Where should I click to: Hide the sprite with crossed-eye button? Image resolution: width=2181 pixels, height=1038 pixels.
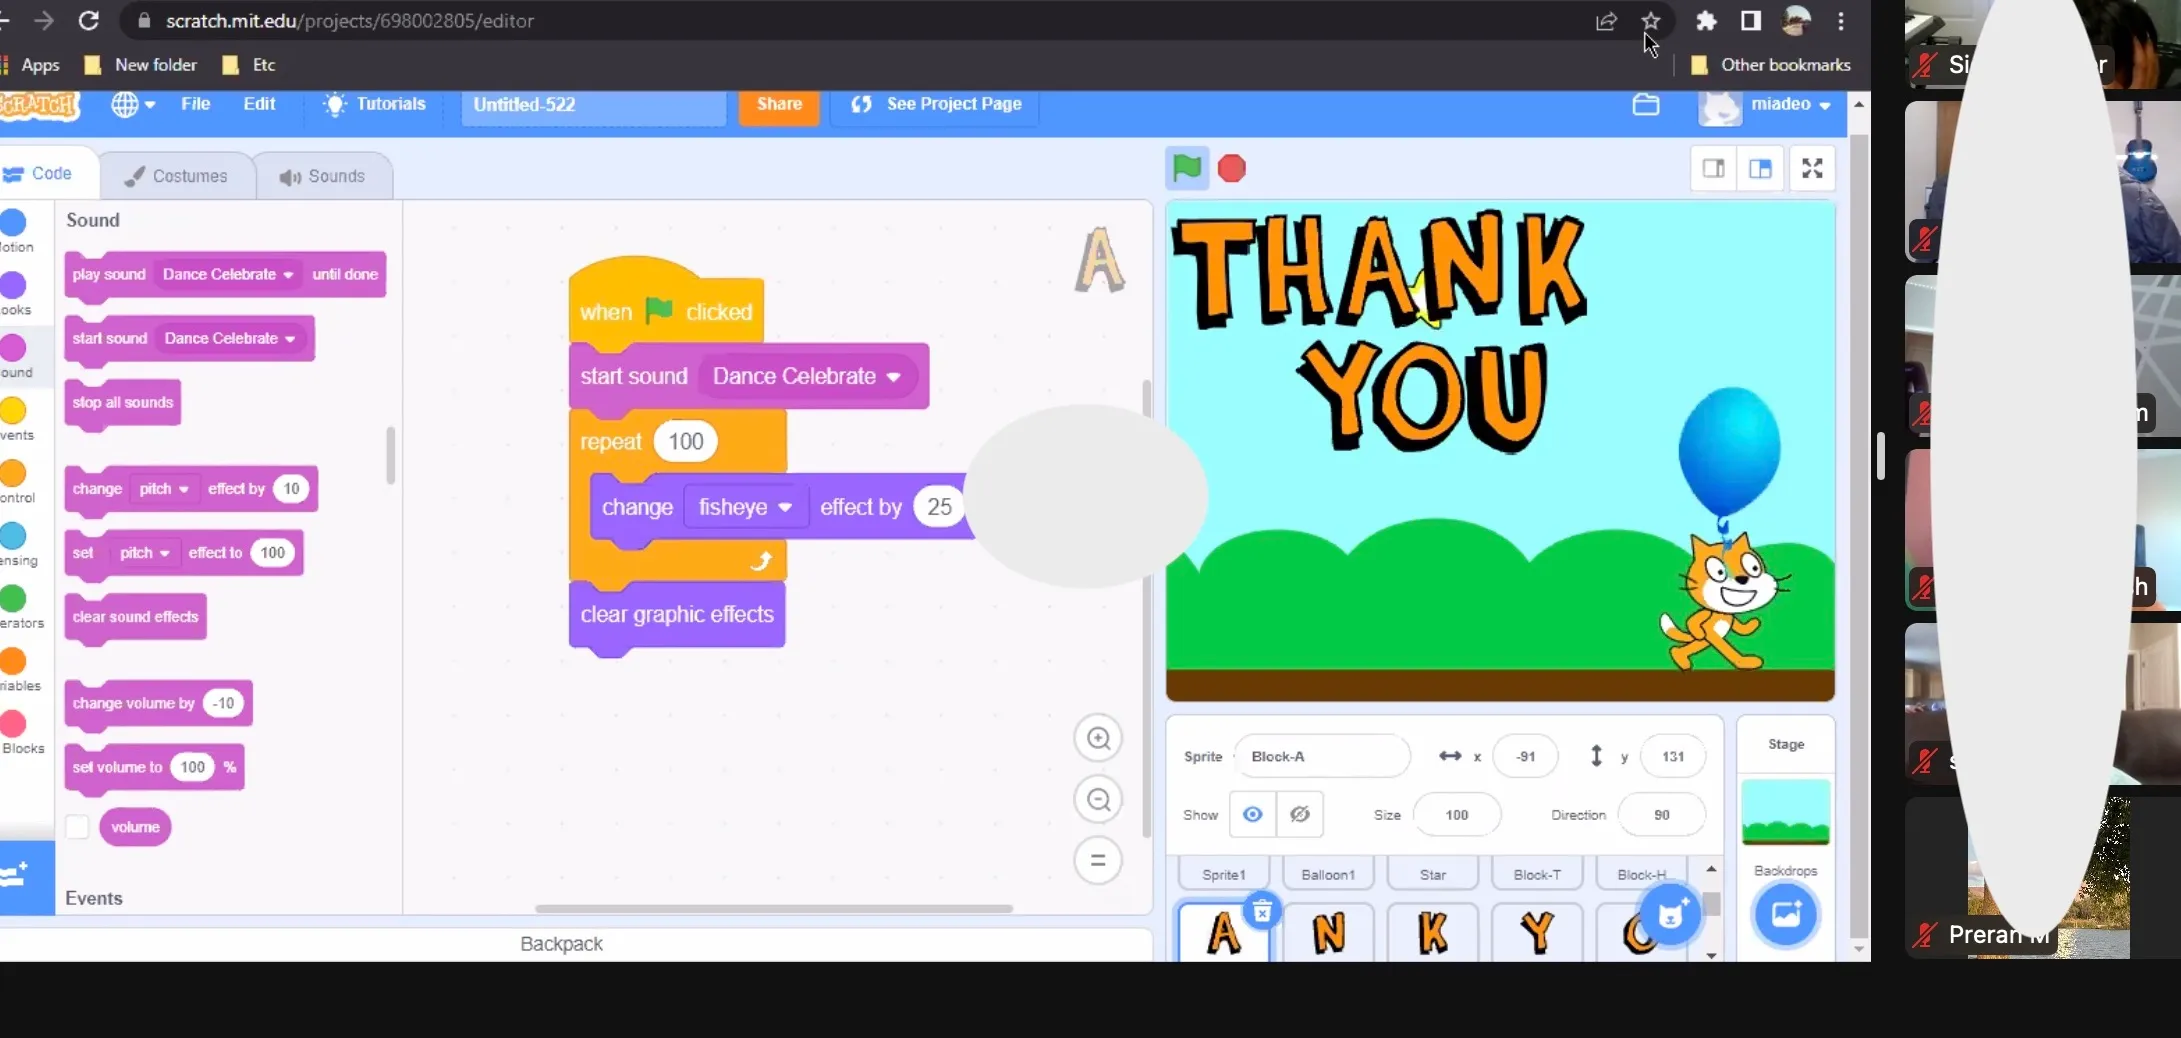coord(1299,814)
